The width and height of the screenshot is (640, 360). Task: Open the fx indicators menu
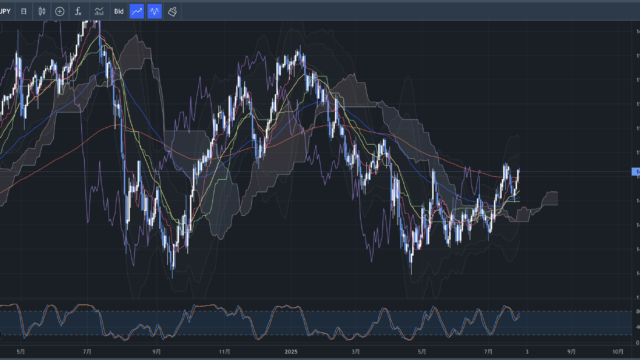click(78, 11)
